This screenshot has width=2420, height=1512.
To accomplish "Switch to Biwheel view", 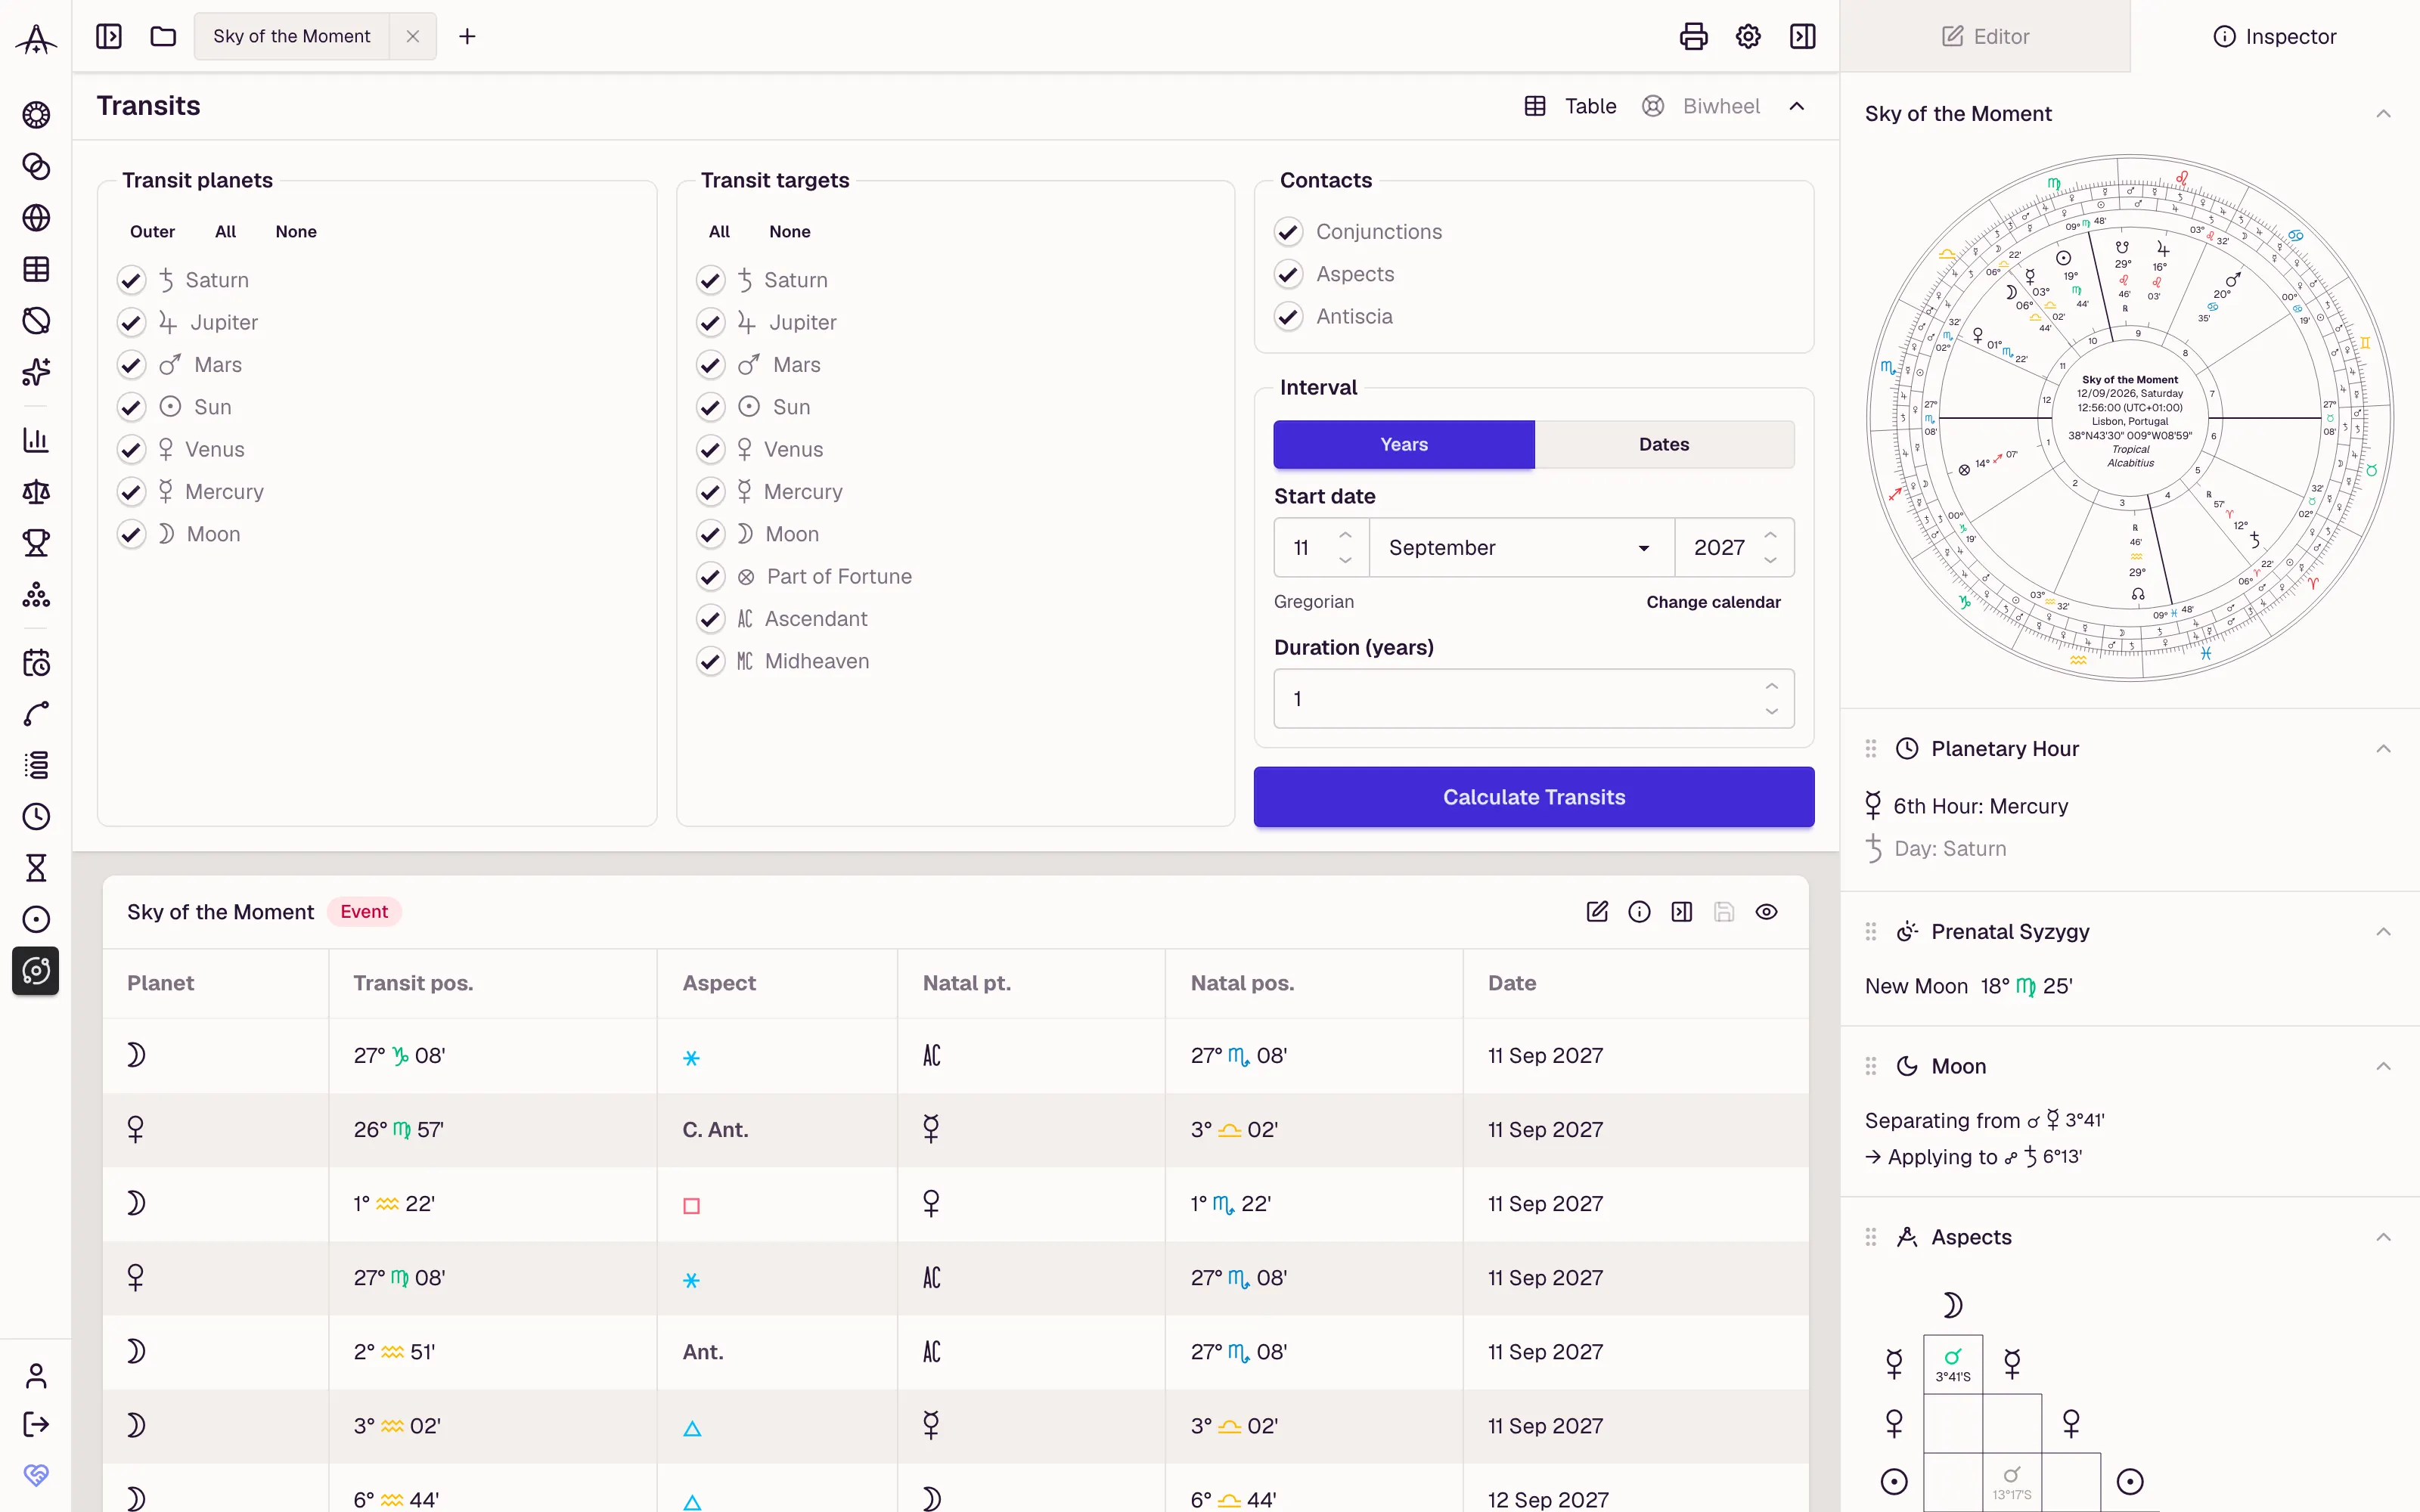I will click(x=1700, y=106).
